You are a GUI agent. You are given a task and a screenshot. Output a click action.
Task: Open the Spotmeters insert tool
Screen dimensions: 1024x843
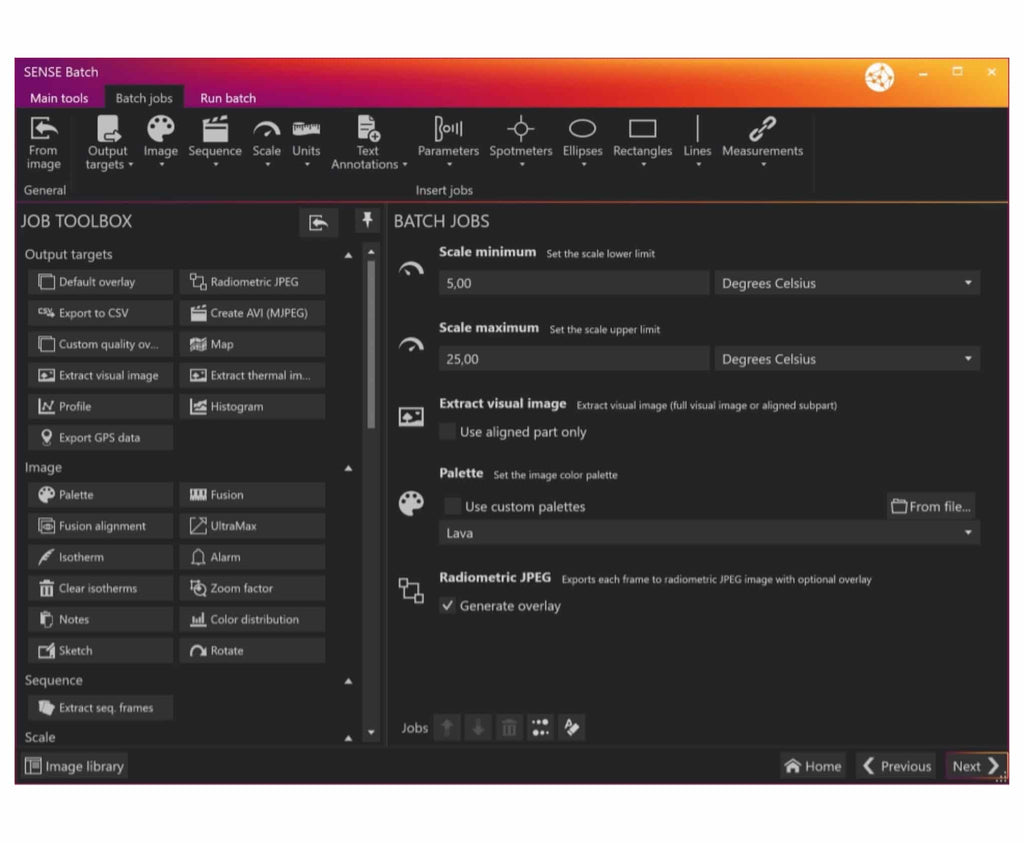pyautogui.click(x=520, y=140)
